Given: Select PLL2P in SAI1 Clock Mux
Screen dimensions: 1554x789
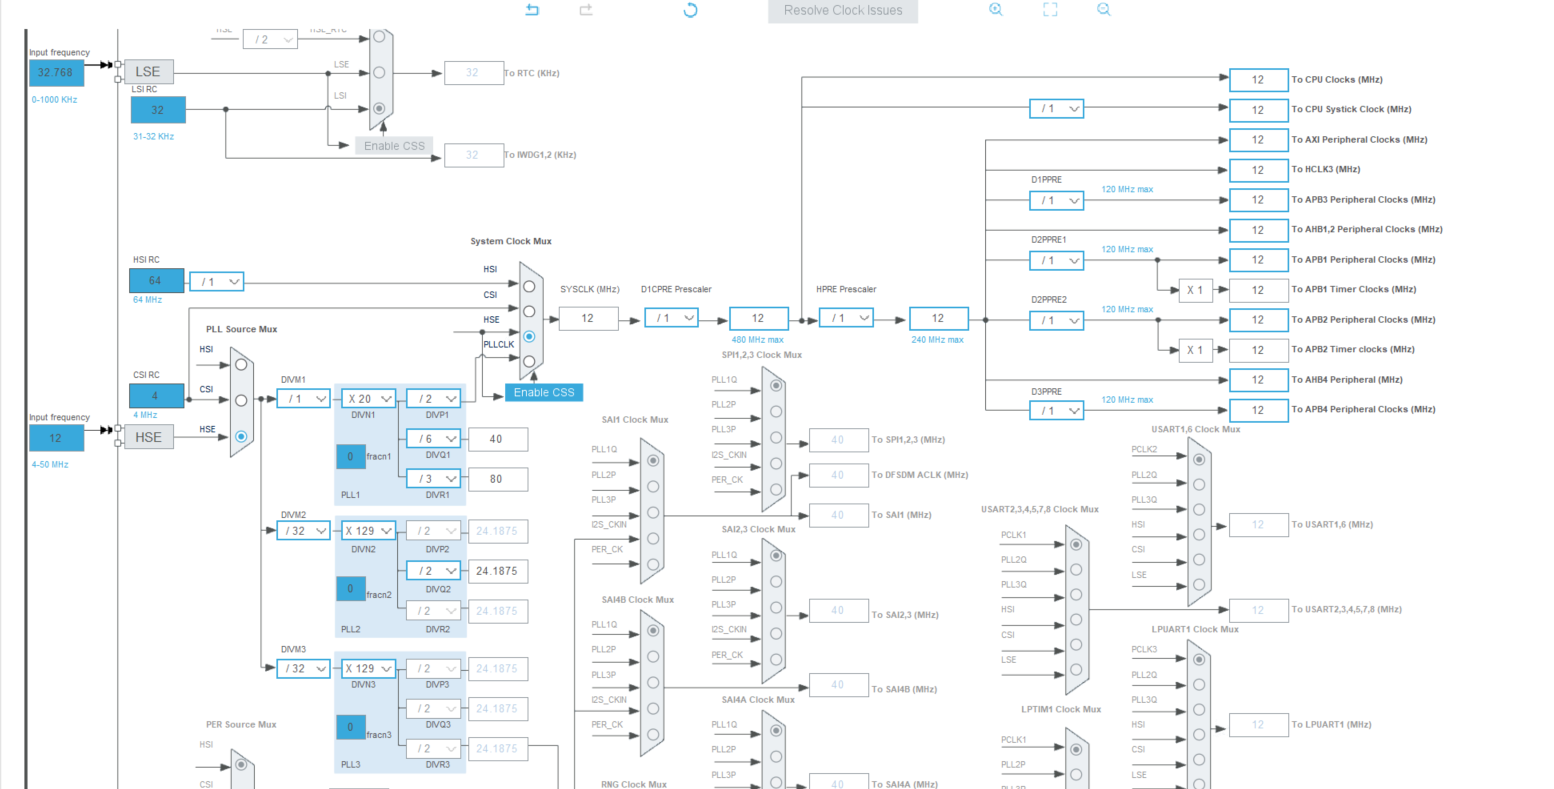Looking at the screenshot, I should pos(653,487).
